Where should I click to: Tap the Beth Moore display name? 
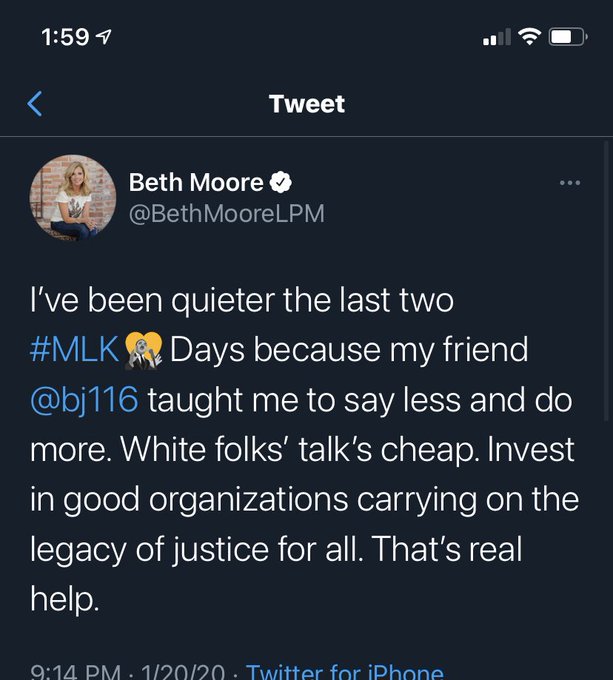[x=196, y=183]
